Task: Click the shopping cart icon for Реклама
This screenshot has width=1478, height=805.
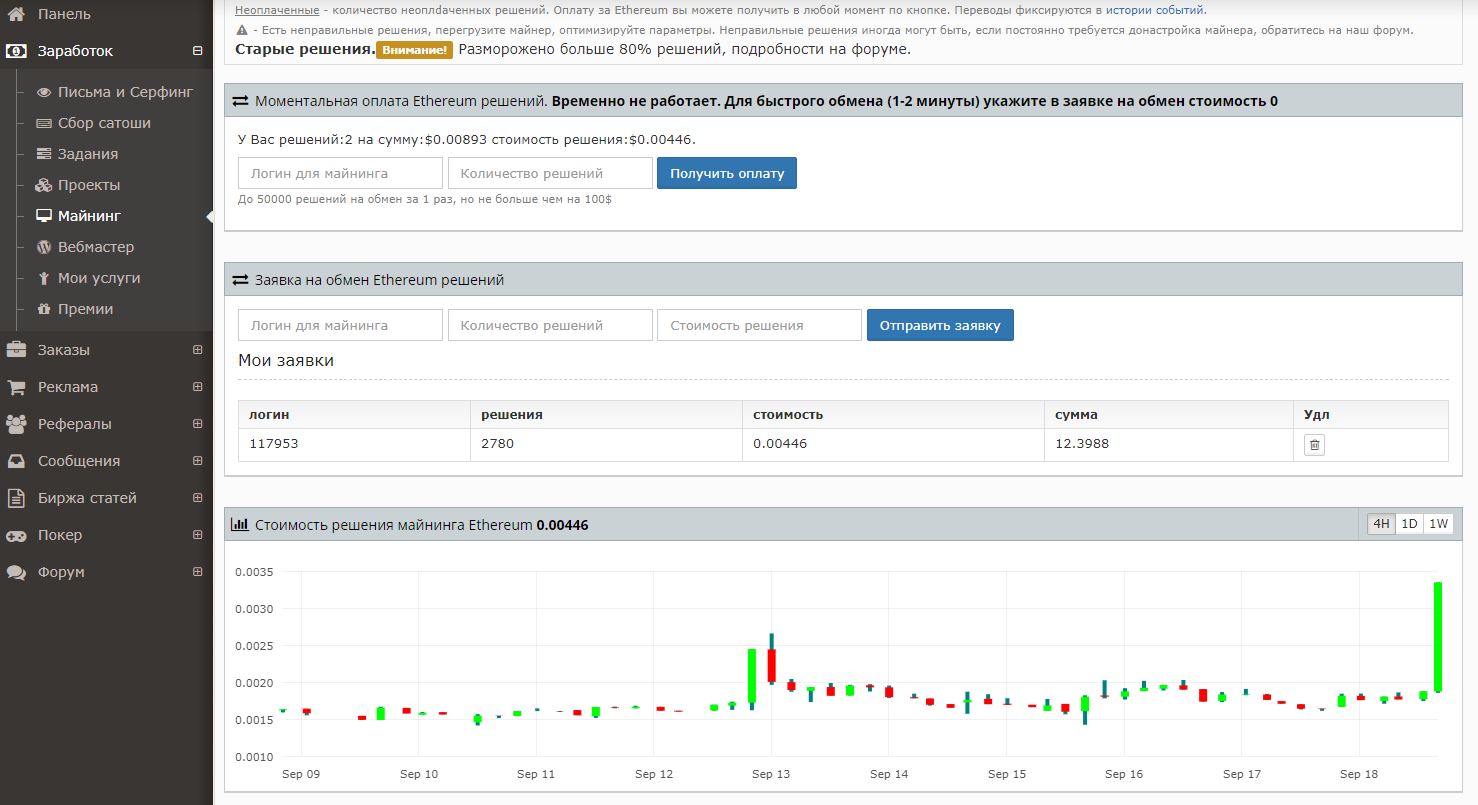Action: coord(16,387)
